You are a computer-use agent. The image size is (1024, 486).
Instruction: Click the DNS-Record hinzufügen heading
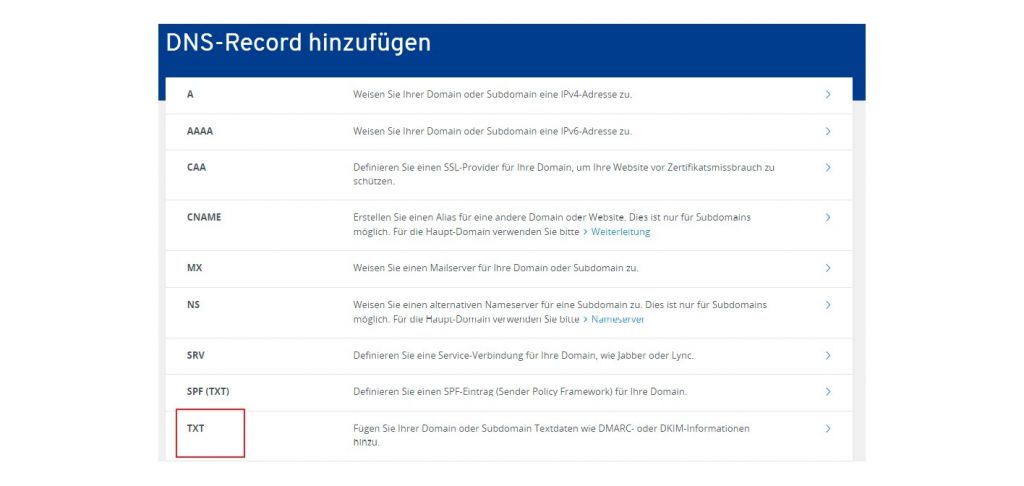298,42
